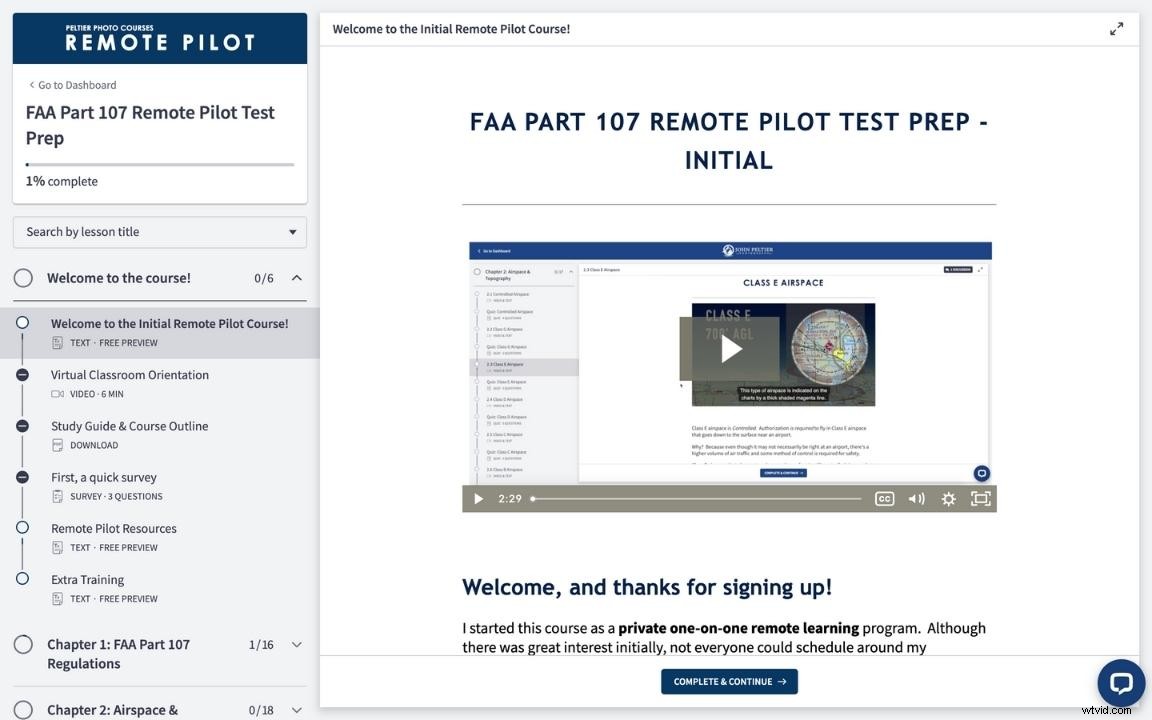Expand Chapter 1: FAA Part 107 Regulations
Image resolution: width=1152 pixels, height=720 pixels.
(x=296, y=644)
